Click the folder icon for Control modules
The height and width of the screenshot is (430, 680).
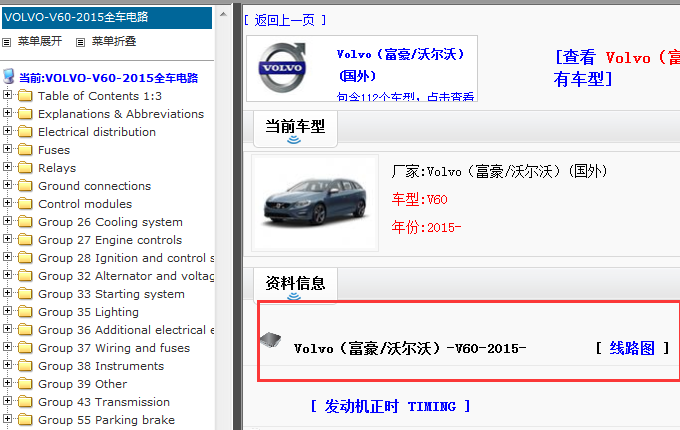pos(25,204)
